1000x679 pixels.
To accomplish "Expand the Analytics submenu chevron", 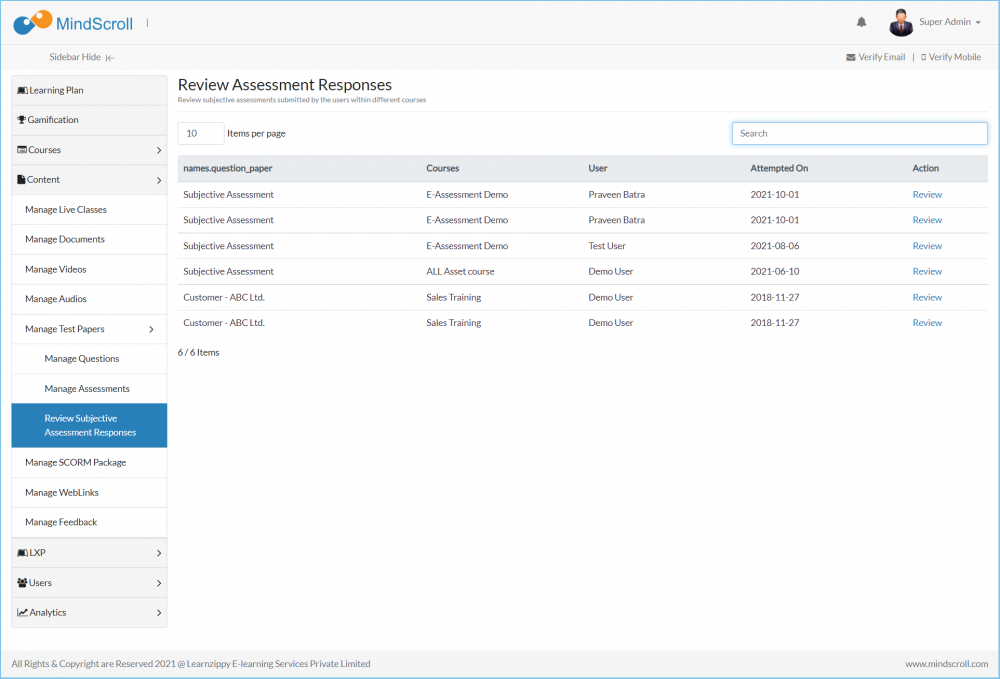I will click(159, 613).
